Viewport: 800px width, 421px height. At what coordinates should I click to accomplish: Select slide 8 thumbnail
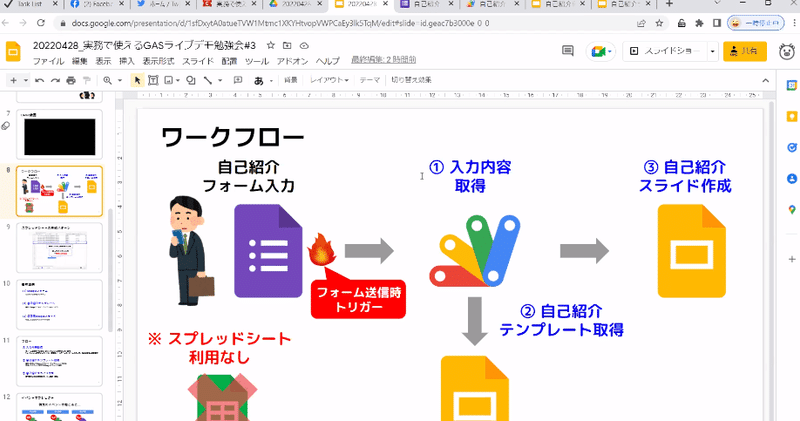click(59, 191)
